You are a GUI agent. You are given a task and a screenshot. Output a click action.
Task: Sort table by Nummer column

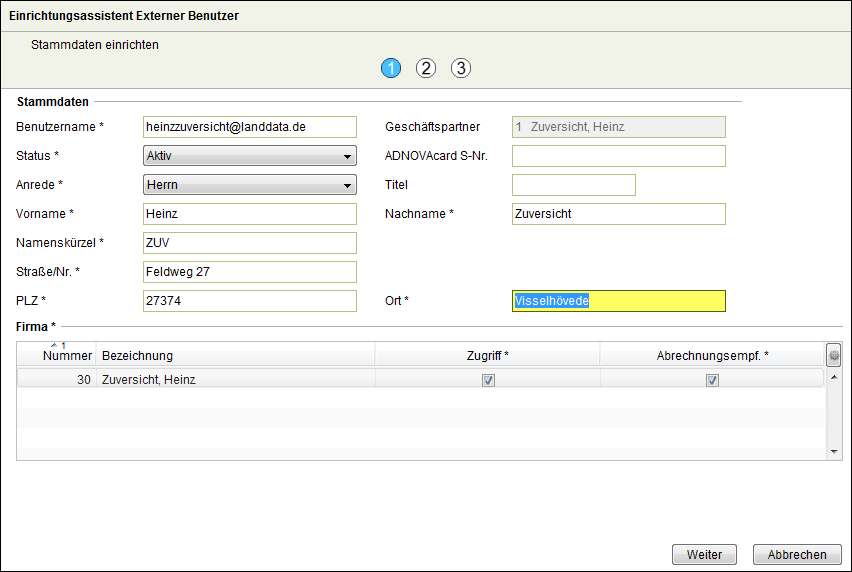[67, 356]
